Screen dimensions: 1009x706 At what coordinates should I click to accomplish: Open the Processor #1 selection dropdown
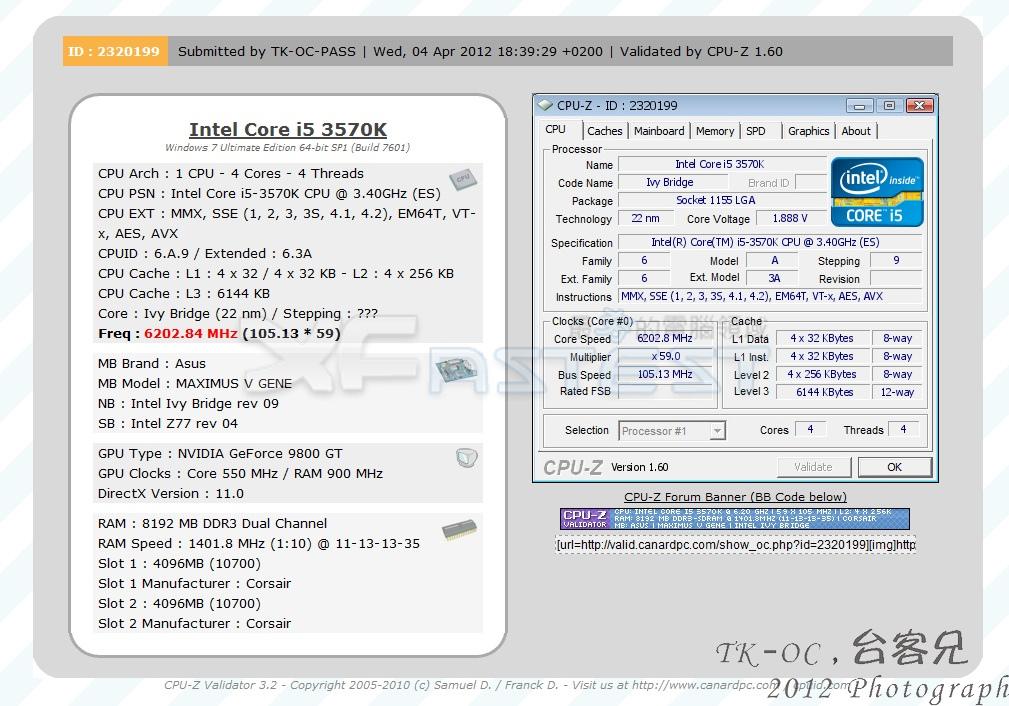(672, 431)
